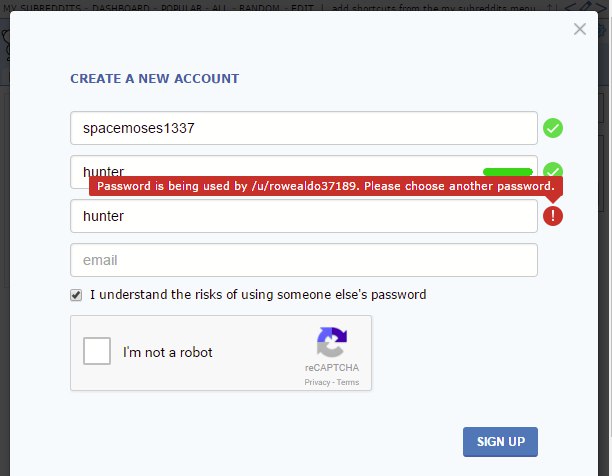Open the RANDOM link in the top bar
This screenshot has width=612, height=476.
(259, 7)
